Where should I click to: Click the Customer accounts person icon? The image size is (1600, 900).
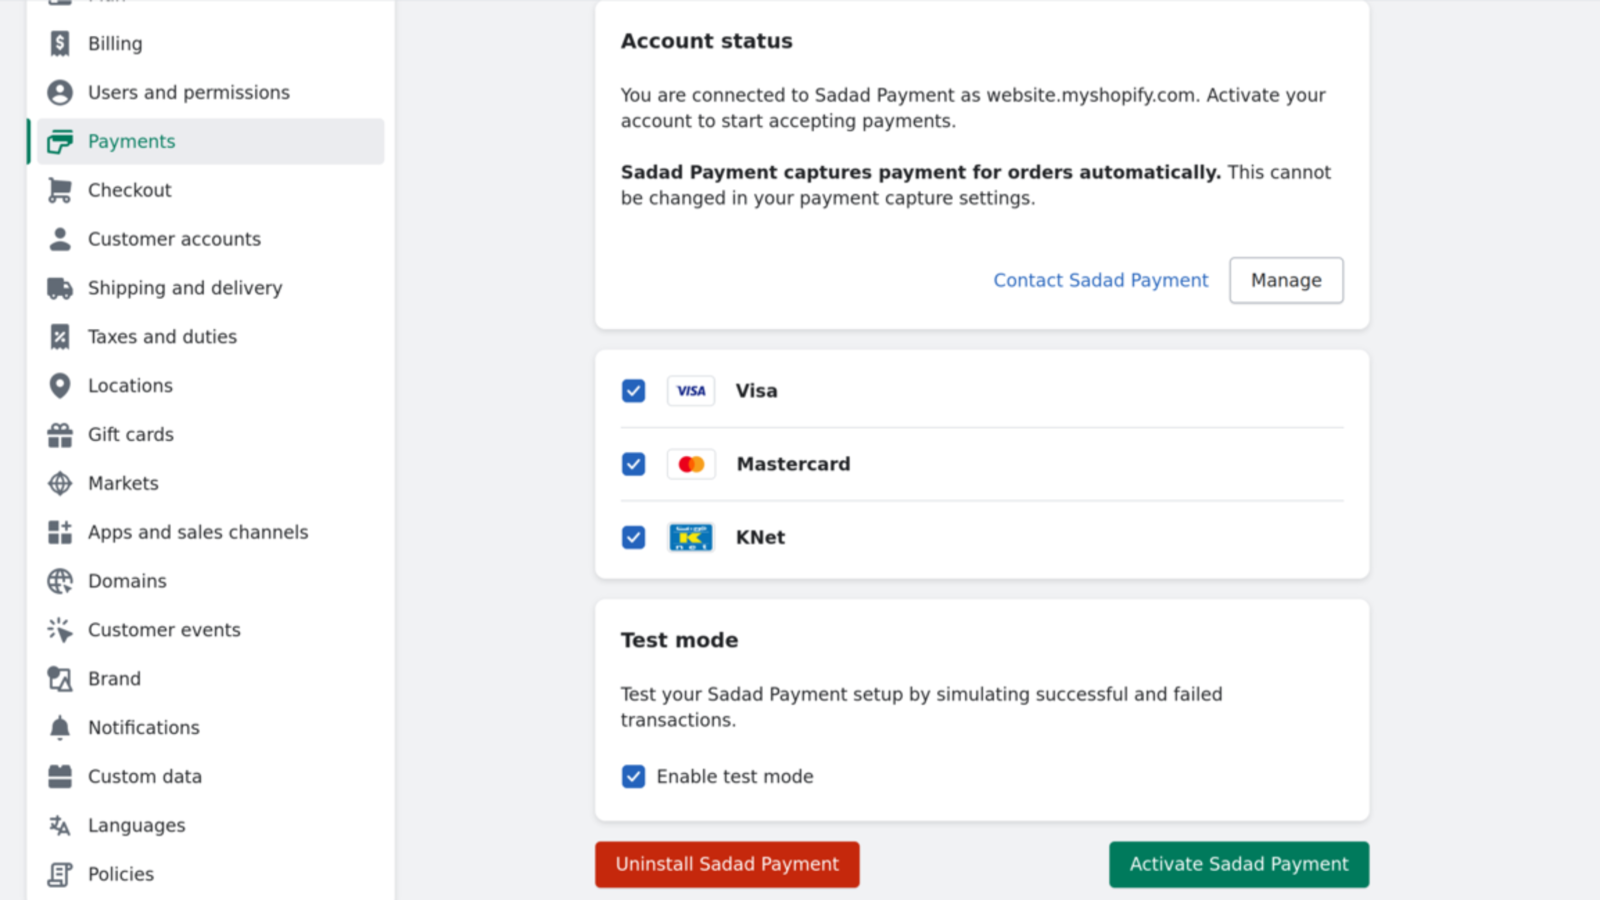pyautogui.click(x=60, y=239)
